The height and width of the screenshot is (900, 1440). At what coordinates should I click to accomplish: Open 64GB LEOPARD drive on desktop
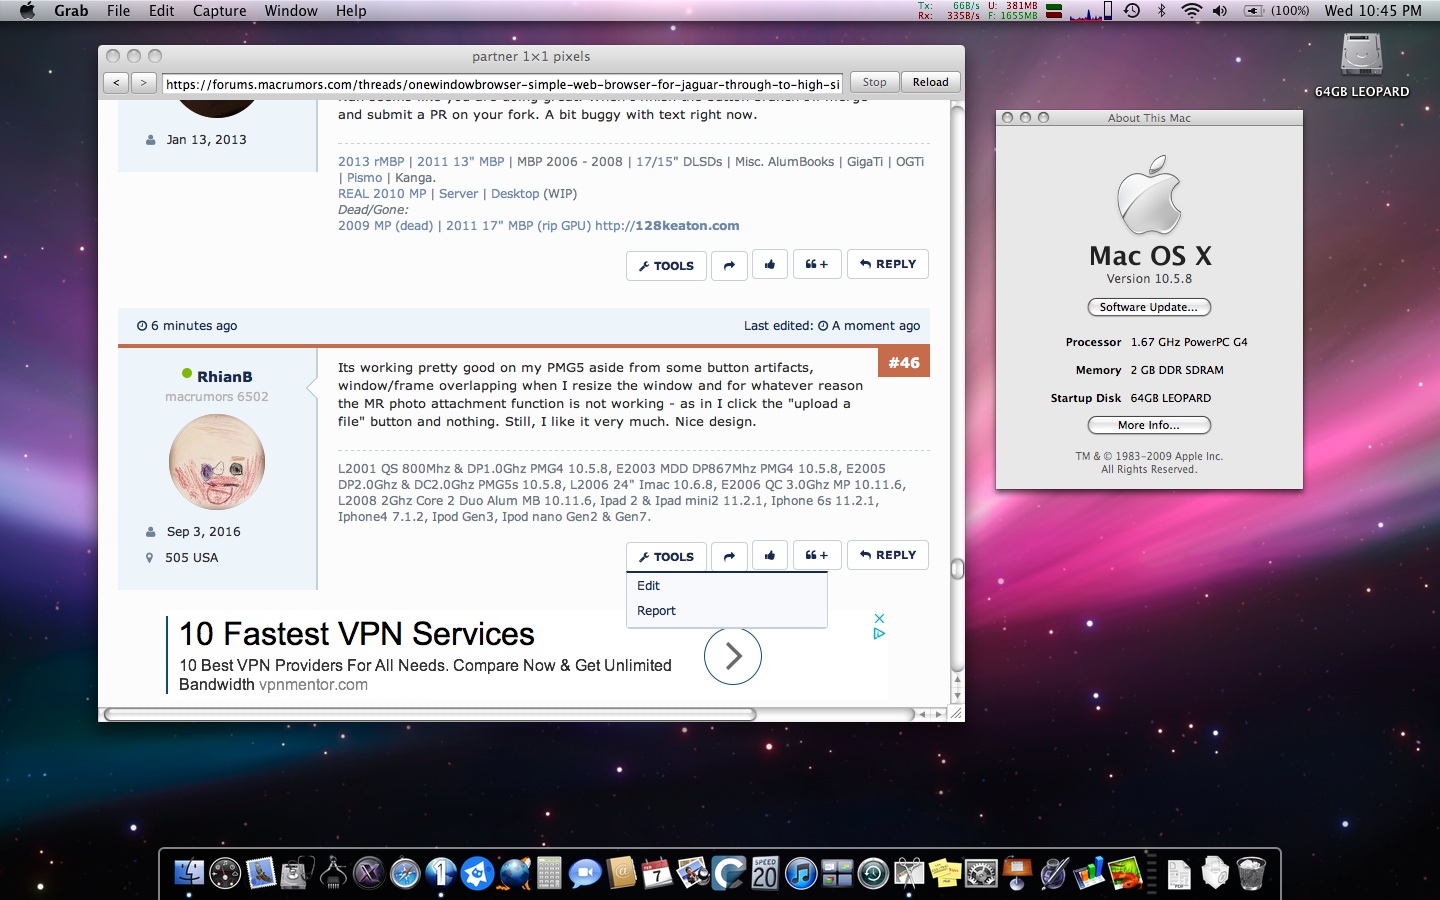coord(1362,65)
